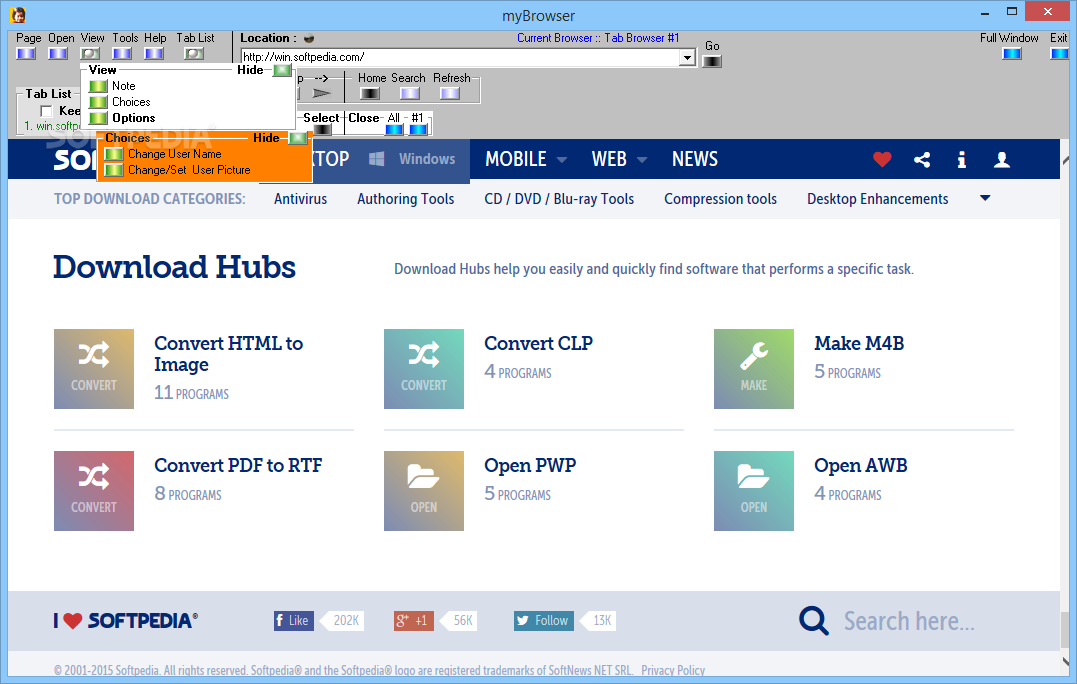Click the green View menu button
The image size is (1077, 684).
pyautogui.click(x=90, y=54)
